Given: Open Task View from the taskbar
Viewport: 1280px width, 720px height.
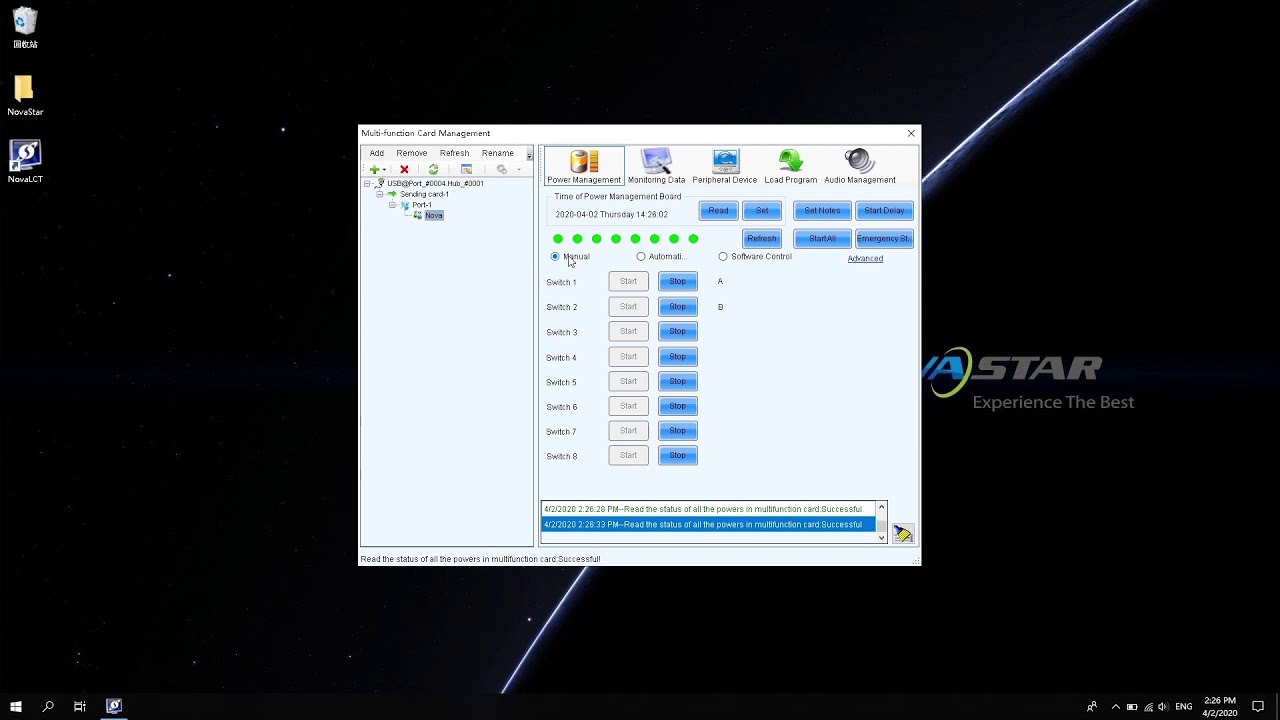Looking at the screenshot, I should point(80,706).
